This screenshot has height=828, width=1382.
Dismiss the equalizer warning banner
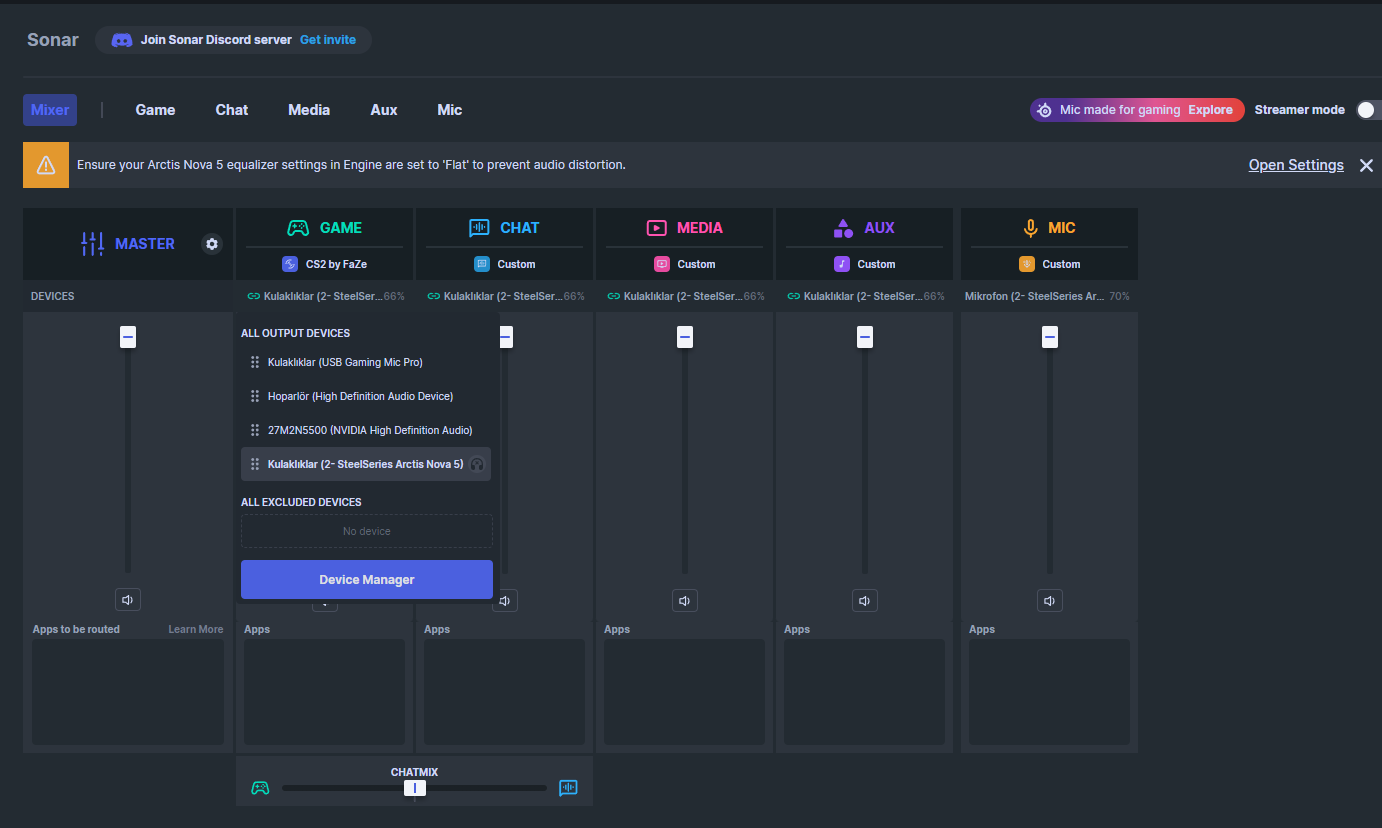pyautogui.click(x=1366, y=165)
